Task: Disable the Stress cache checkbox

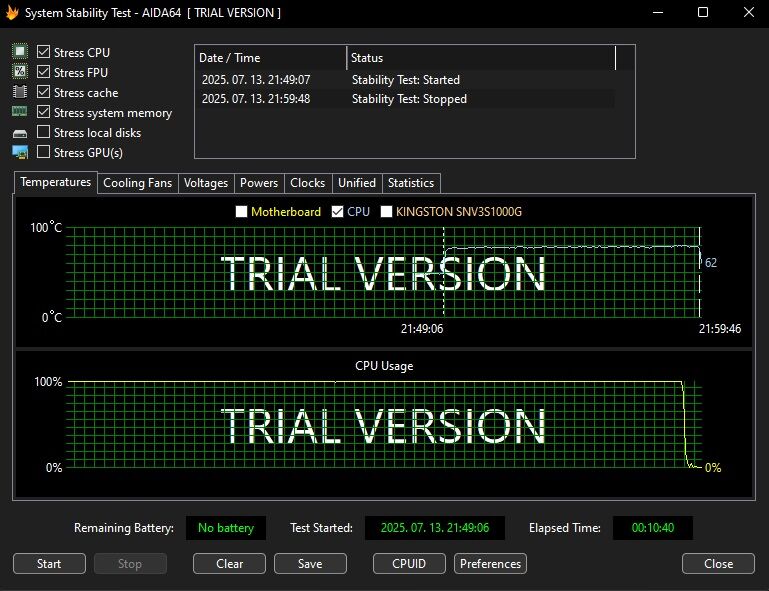Action: click(43, 92)
